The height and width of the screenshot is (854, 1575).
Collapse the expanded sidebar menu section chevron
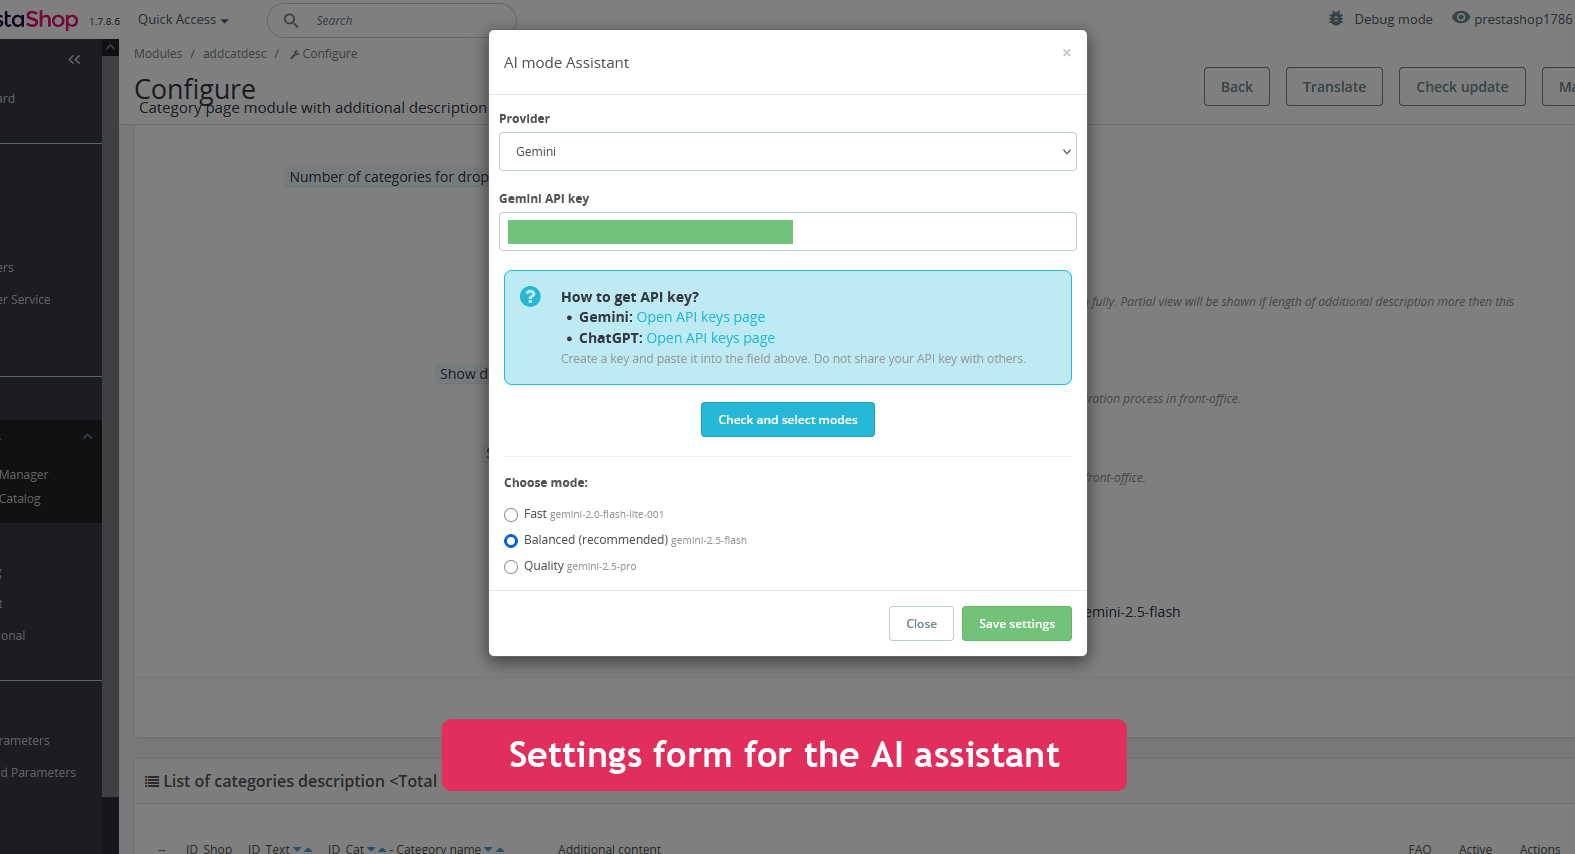pyautogui.click(x=87, y=436)
